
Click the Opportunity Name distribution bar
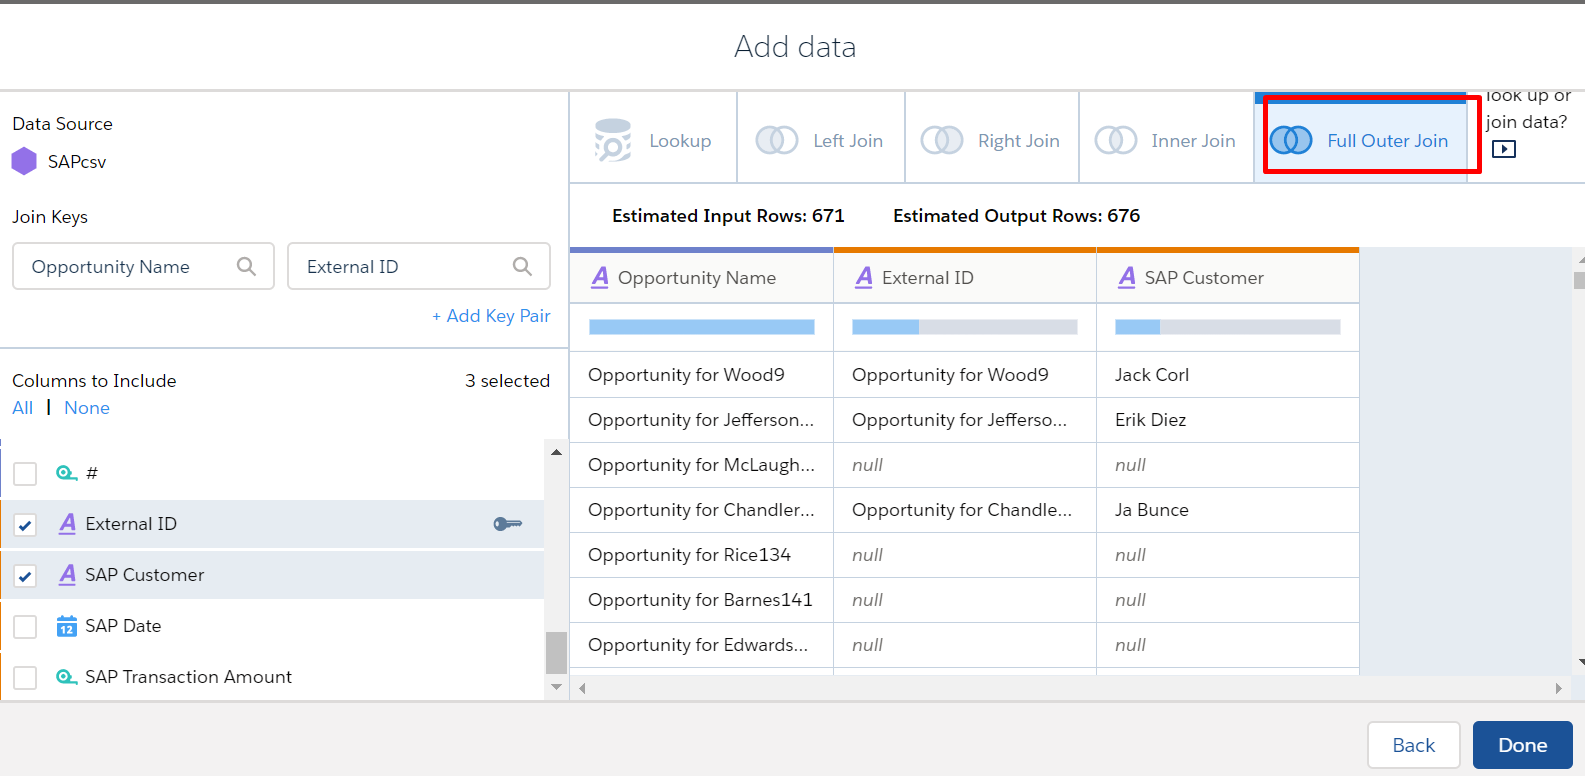[x=701, y=327]
